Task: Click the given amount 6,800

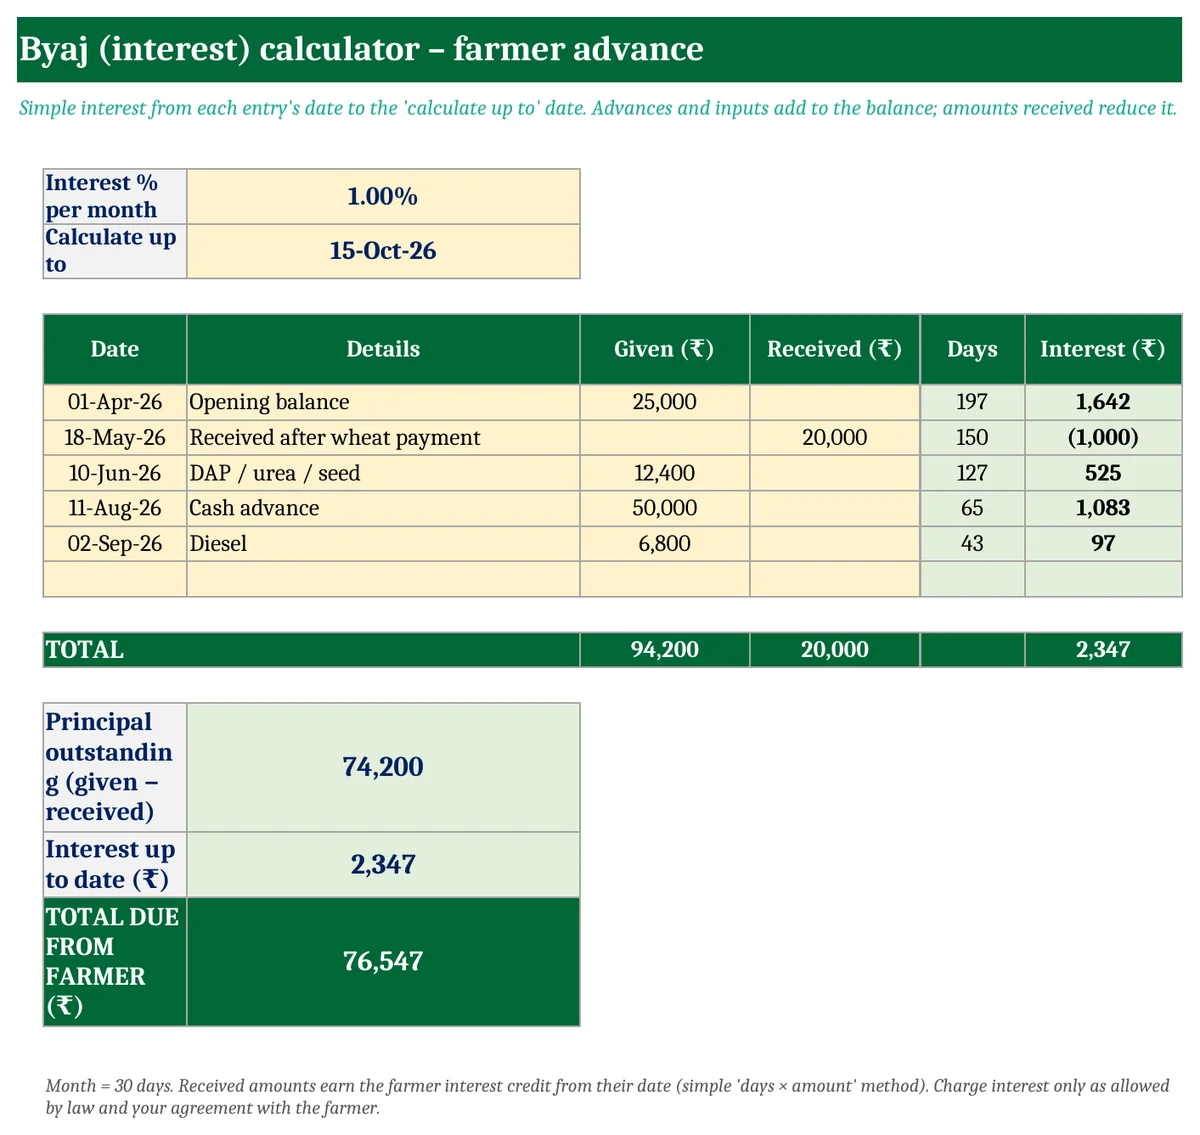Action: pyautogui.click(x=665, y=544)
